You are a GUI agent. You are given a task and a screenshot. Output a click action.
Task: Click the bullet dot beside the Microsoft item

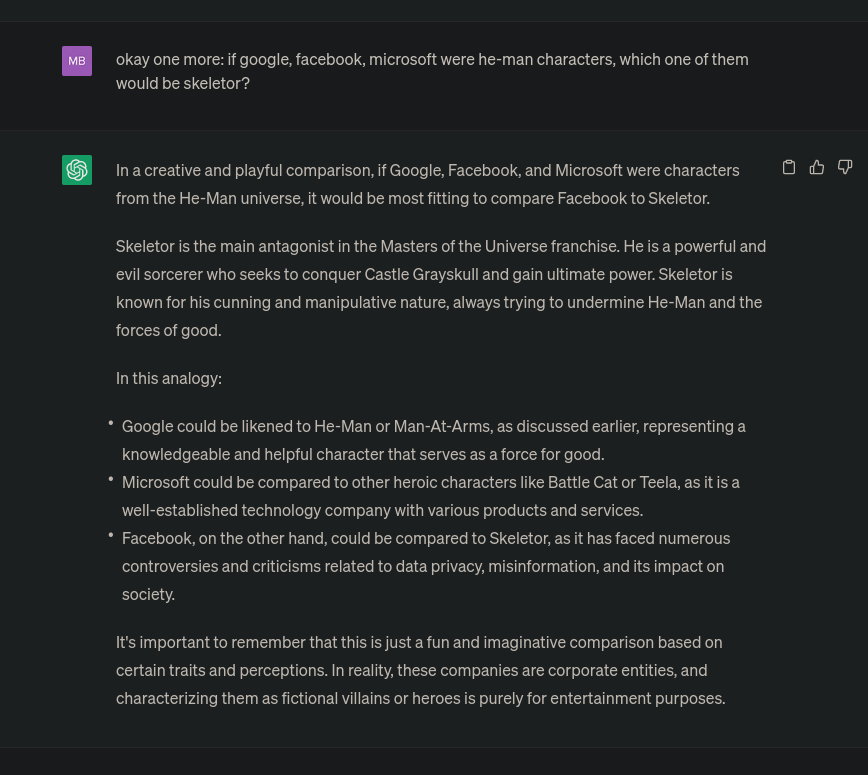click(x=111, y=480)
